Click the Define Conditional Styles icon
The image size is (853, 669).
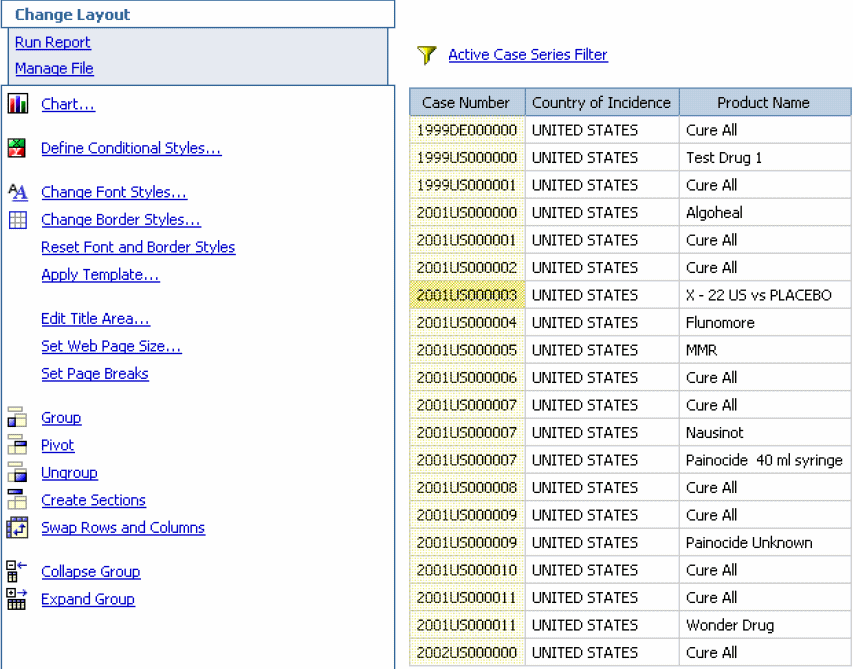click(17, 147)
